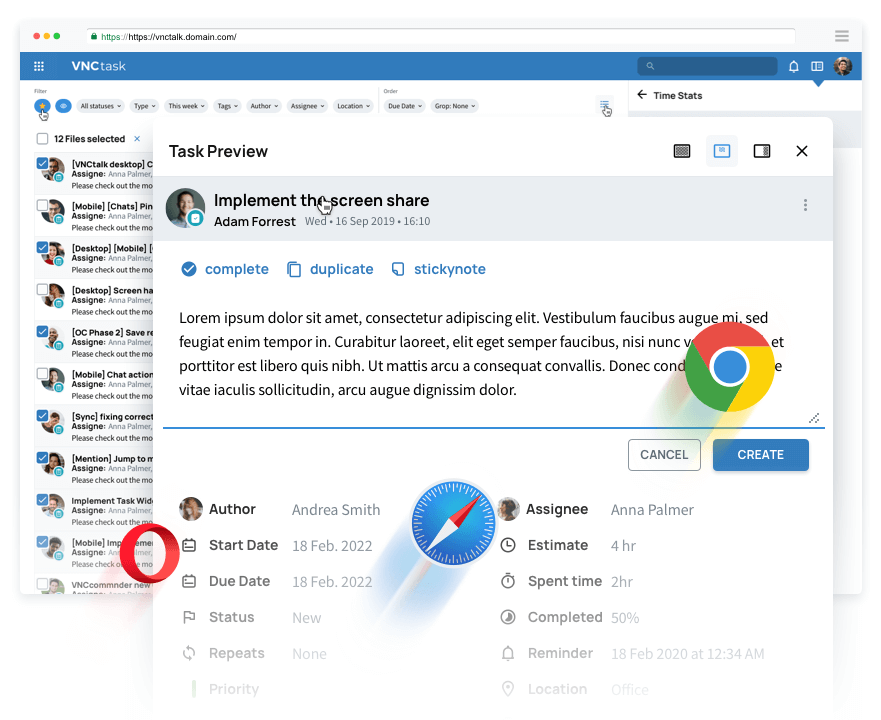
Task: Open the Tags filter dropdown
Action: pos(228,106)
